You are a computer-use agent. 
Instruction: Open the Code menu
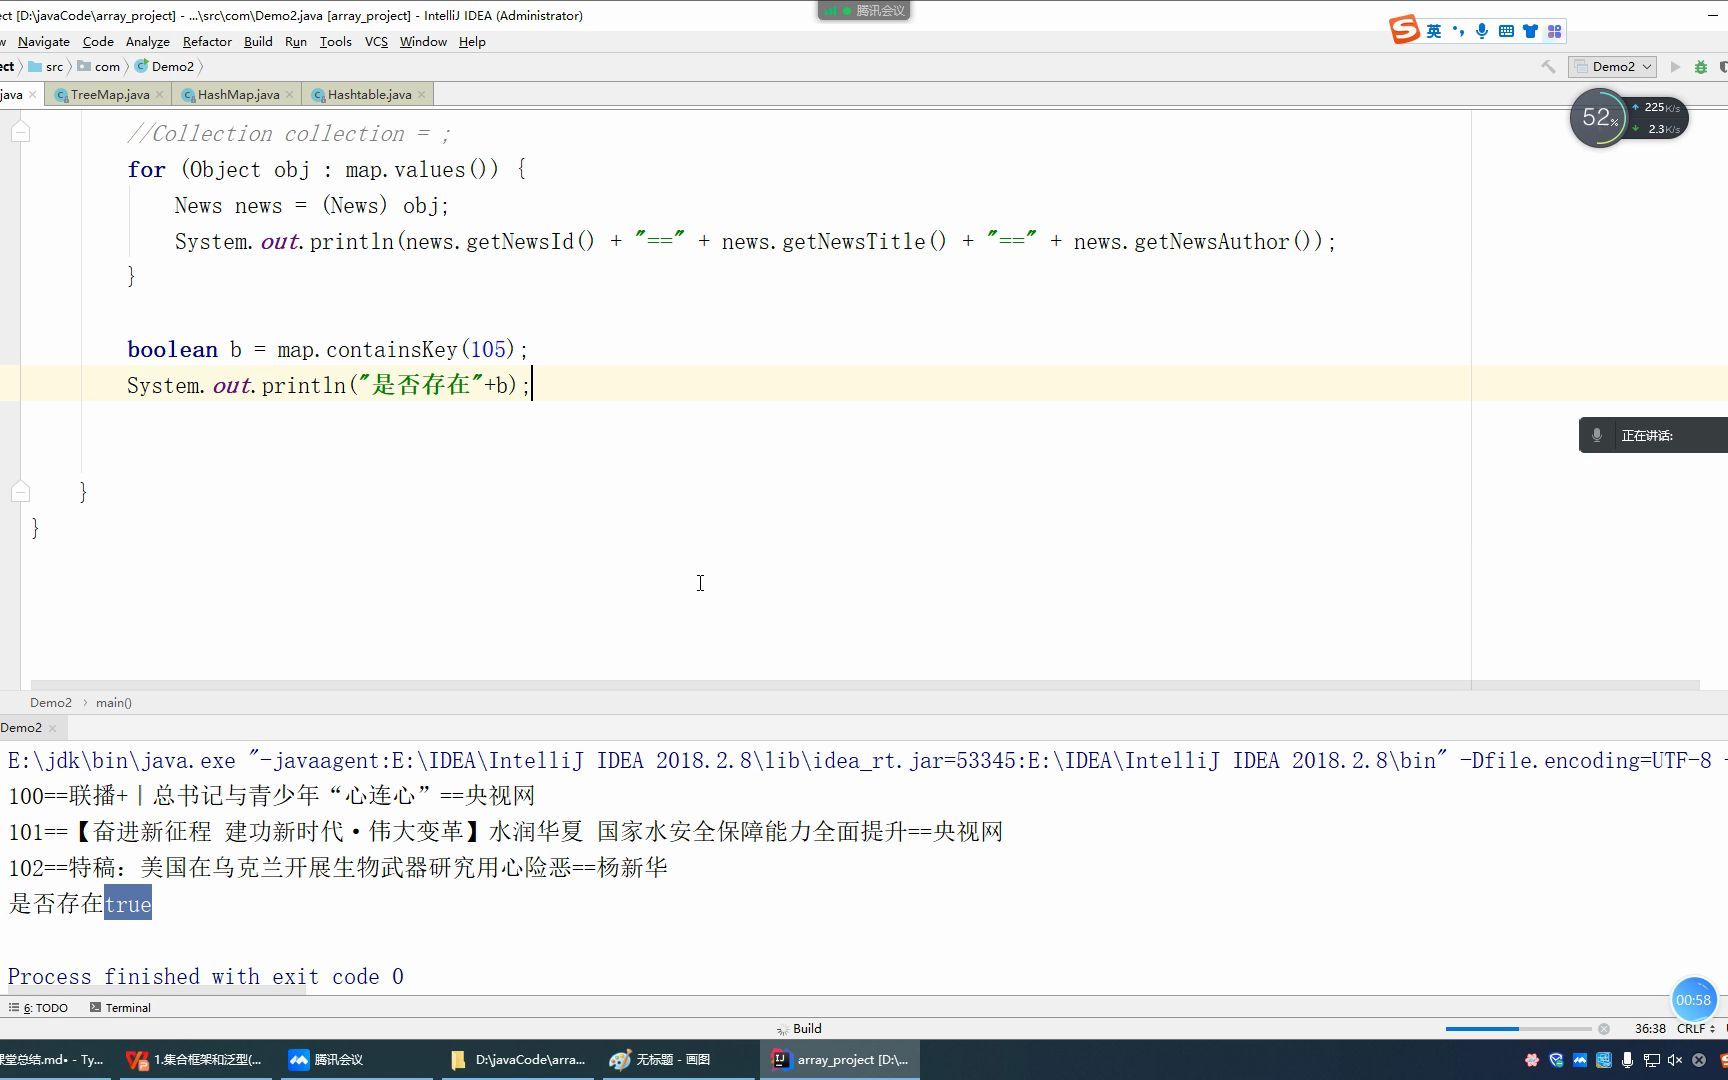tap(98, 41)
